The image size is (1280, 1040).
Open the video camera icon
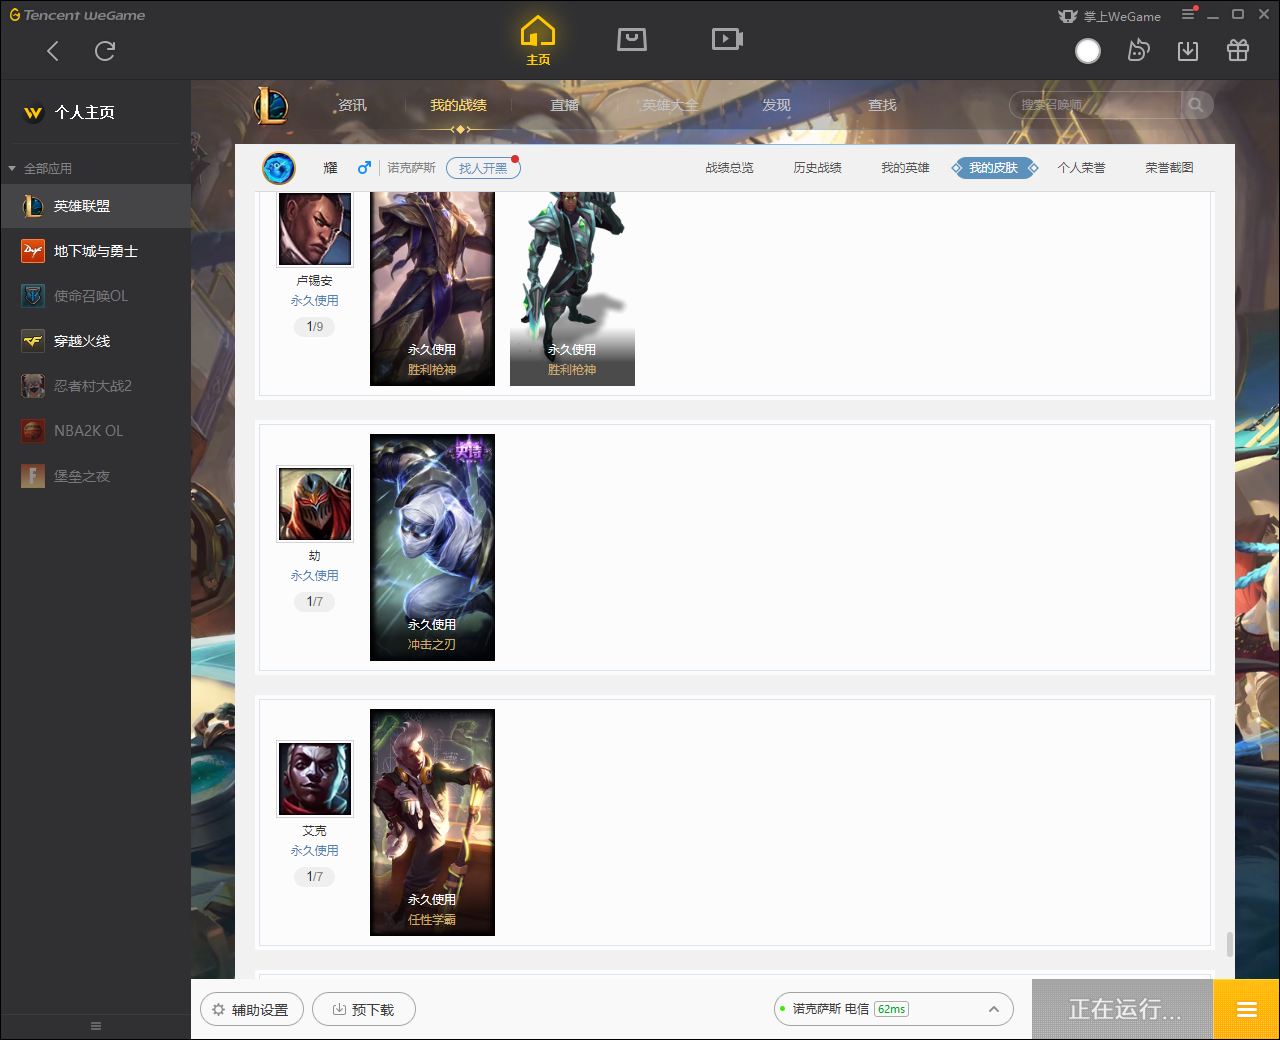point(727,39)
